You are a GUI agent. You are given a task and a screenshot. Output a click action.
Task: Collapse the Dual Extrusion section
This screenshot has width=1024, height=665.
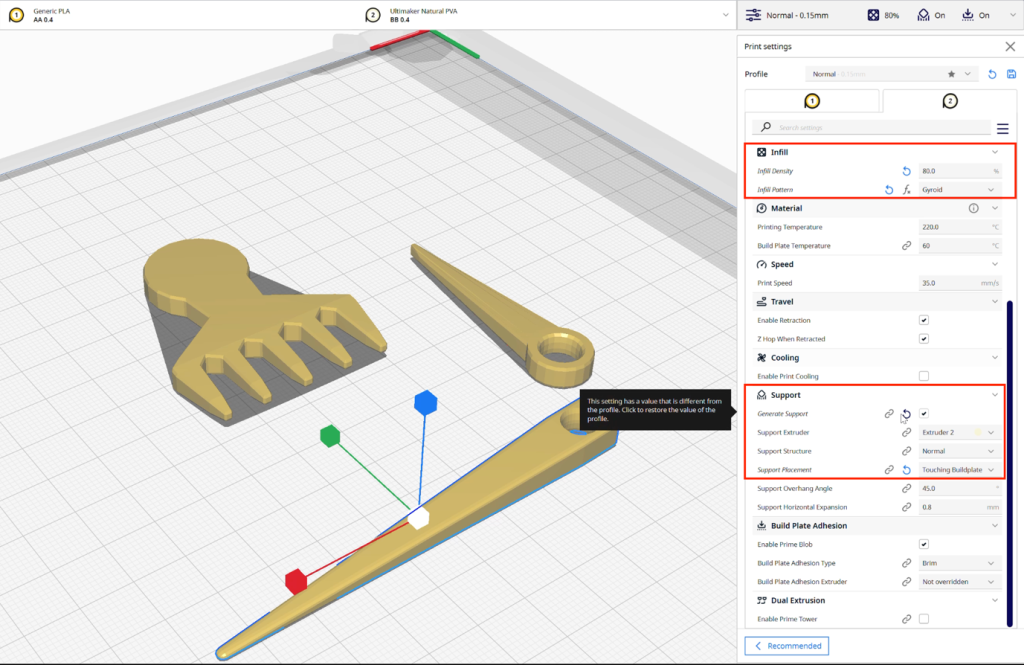995,600
